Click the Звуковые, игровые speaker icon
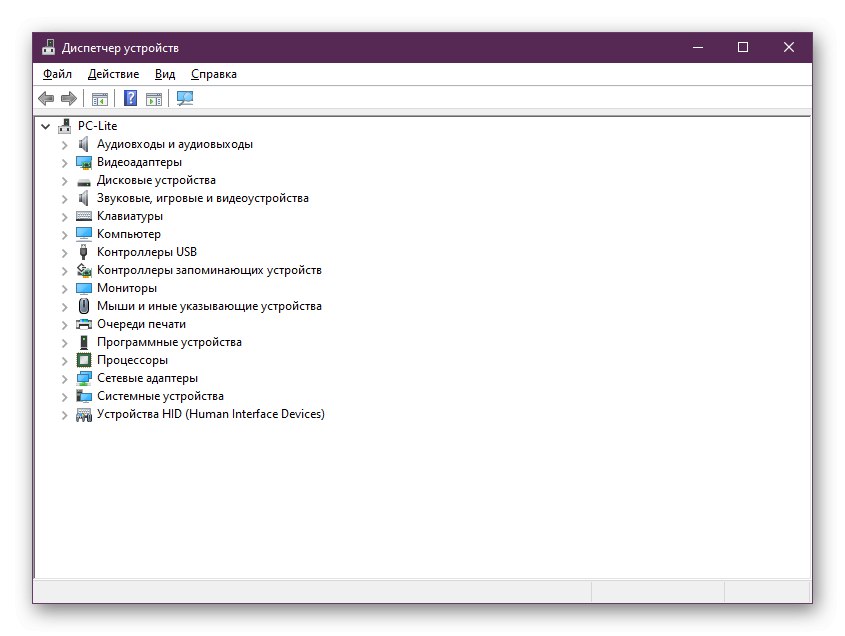This screenshot has height=636, width=845. click(x=84, y=198)
